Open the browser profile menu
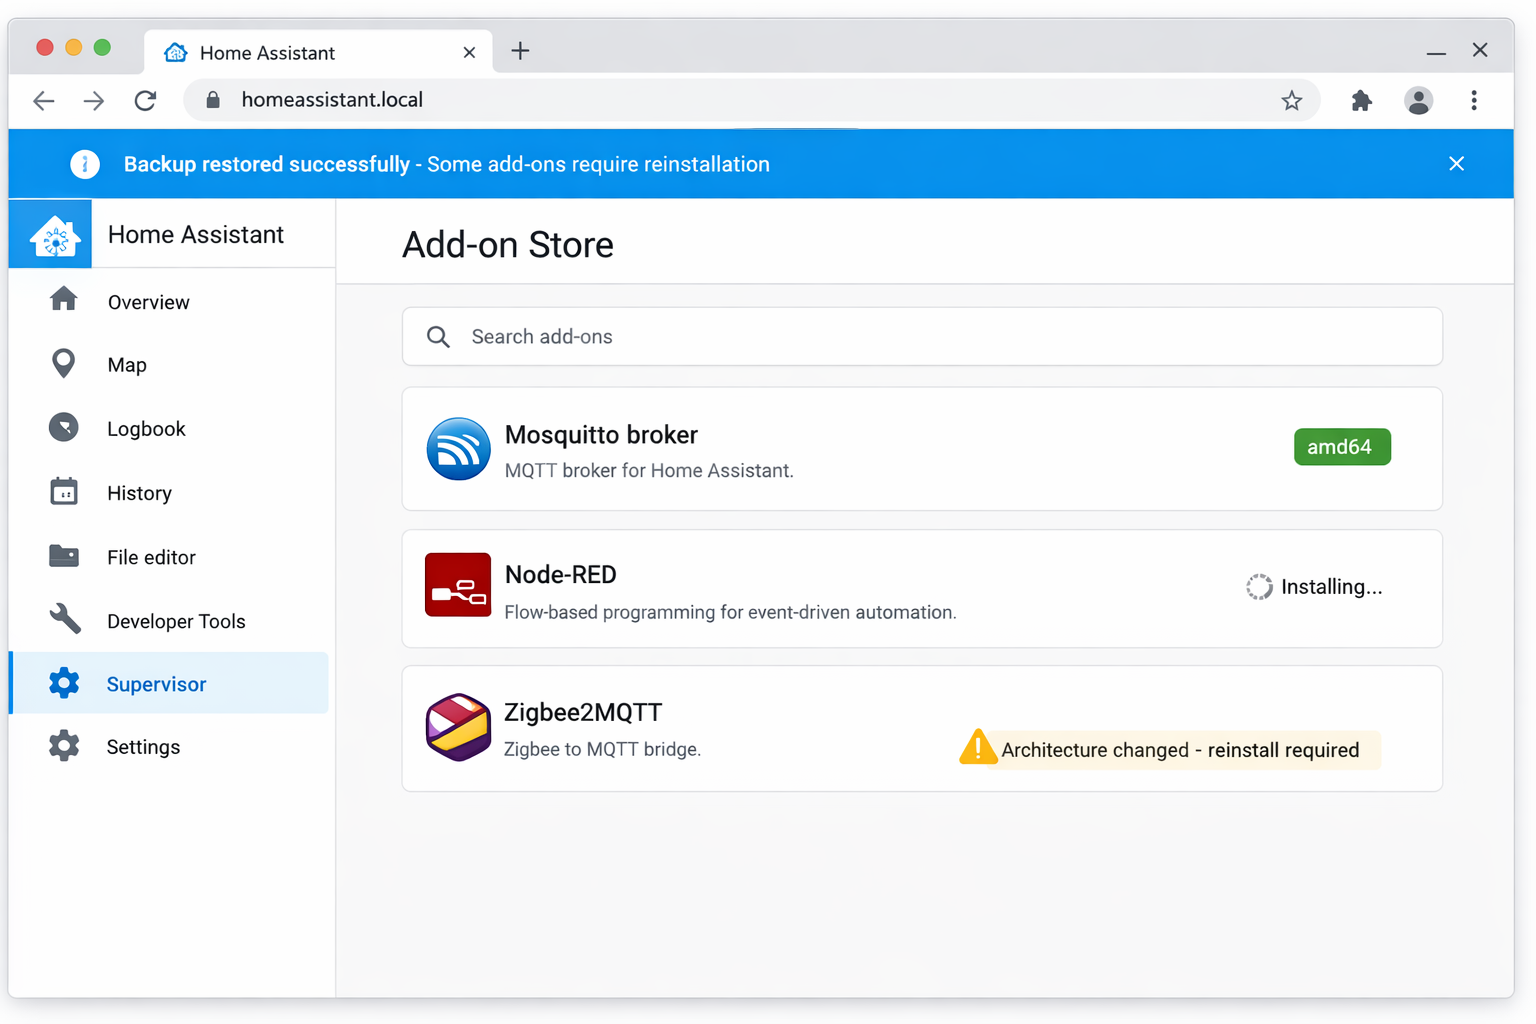This screenshot has height=1024, width=1536. (x=1419, y=100)
